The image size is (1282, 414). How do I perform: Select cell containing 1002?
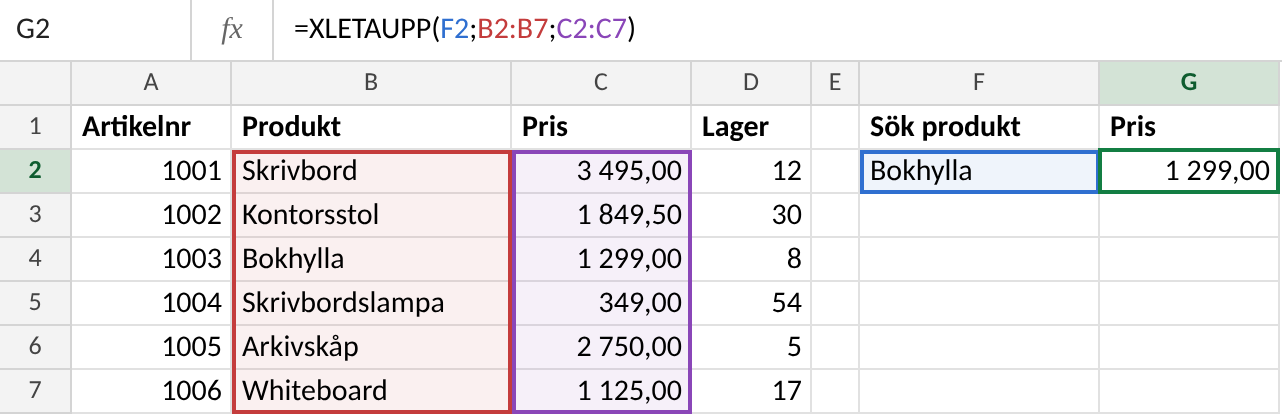pyautogui.click(x=151, y=215)
